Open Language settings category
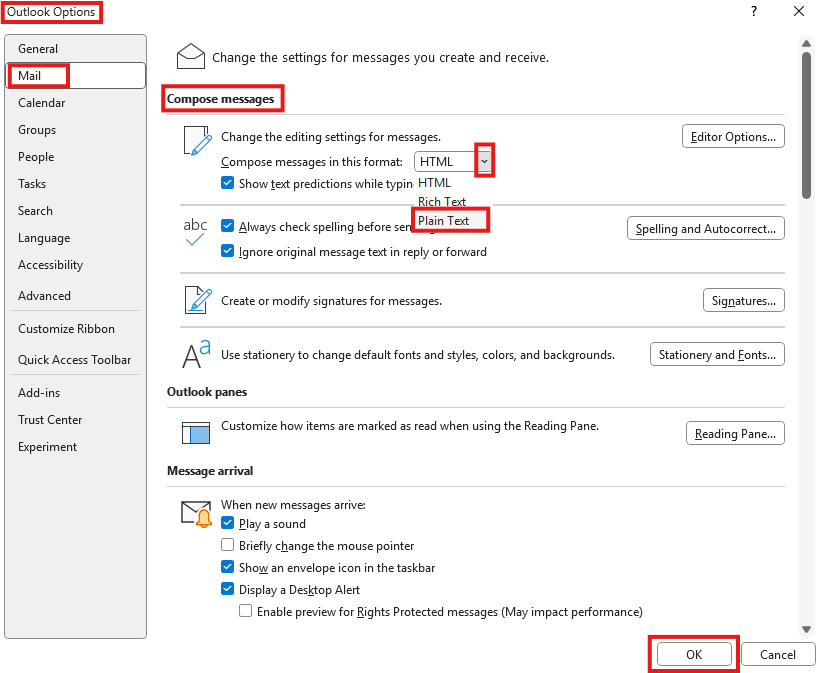 point(75,238)
